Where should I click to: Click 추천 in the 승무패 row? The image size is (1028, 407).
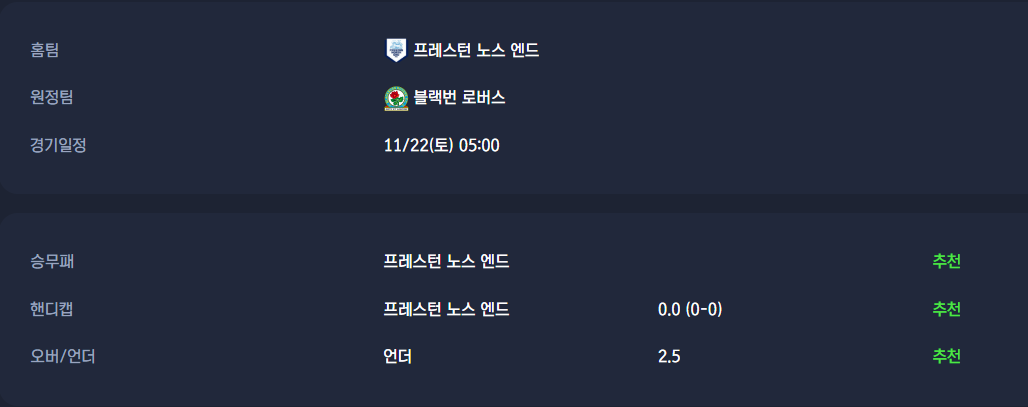[946, 262]
